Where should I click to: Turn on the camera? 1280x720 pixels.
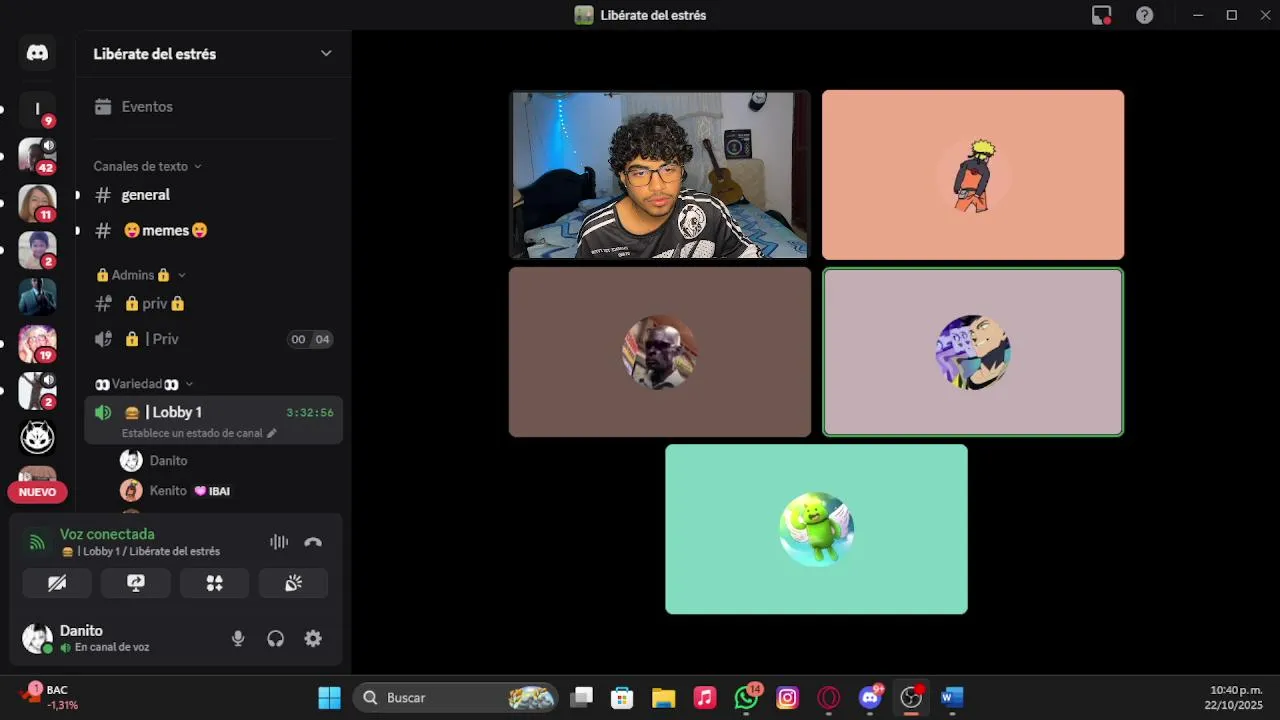(x=57, y=583)
